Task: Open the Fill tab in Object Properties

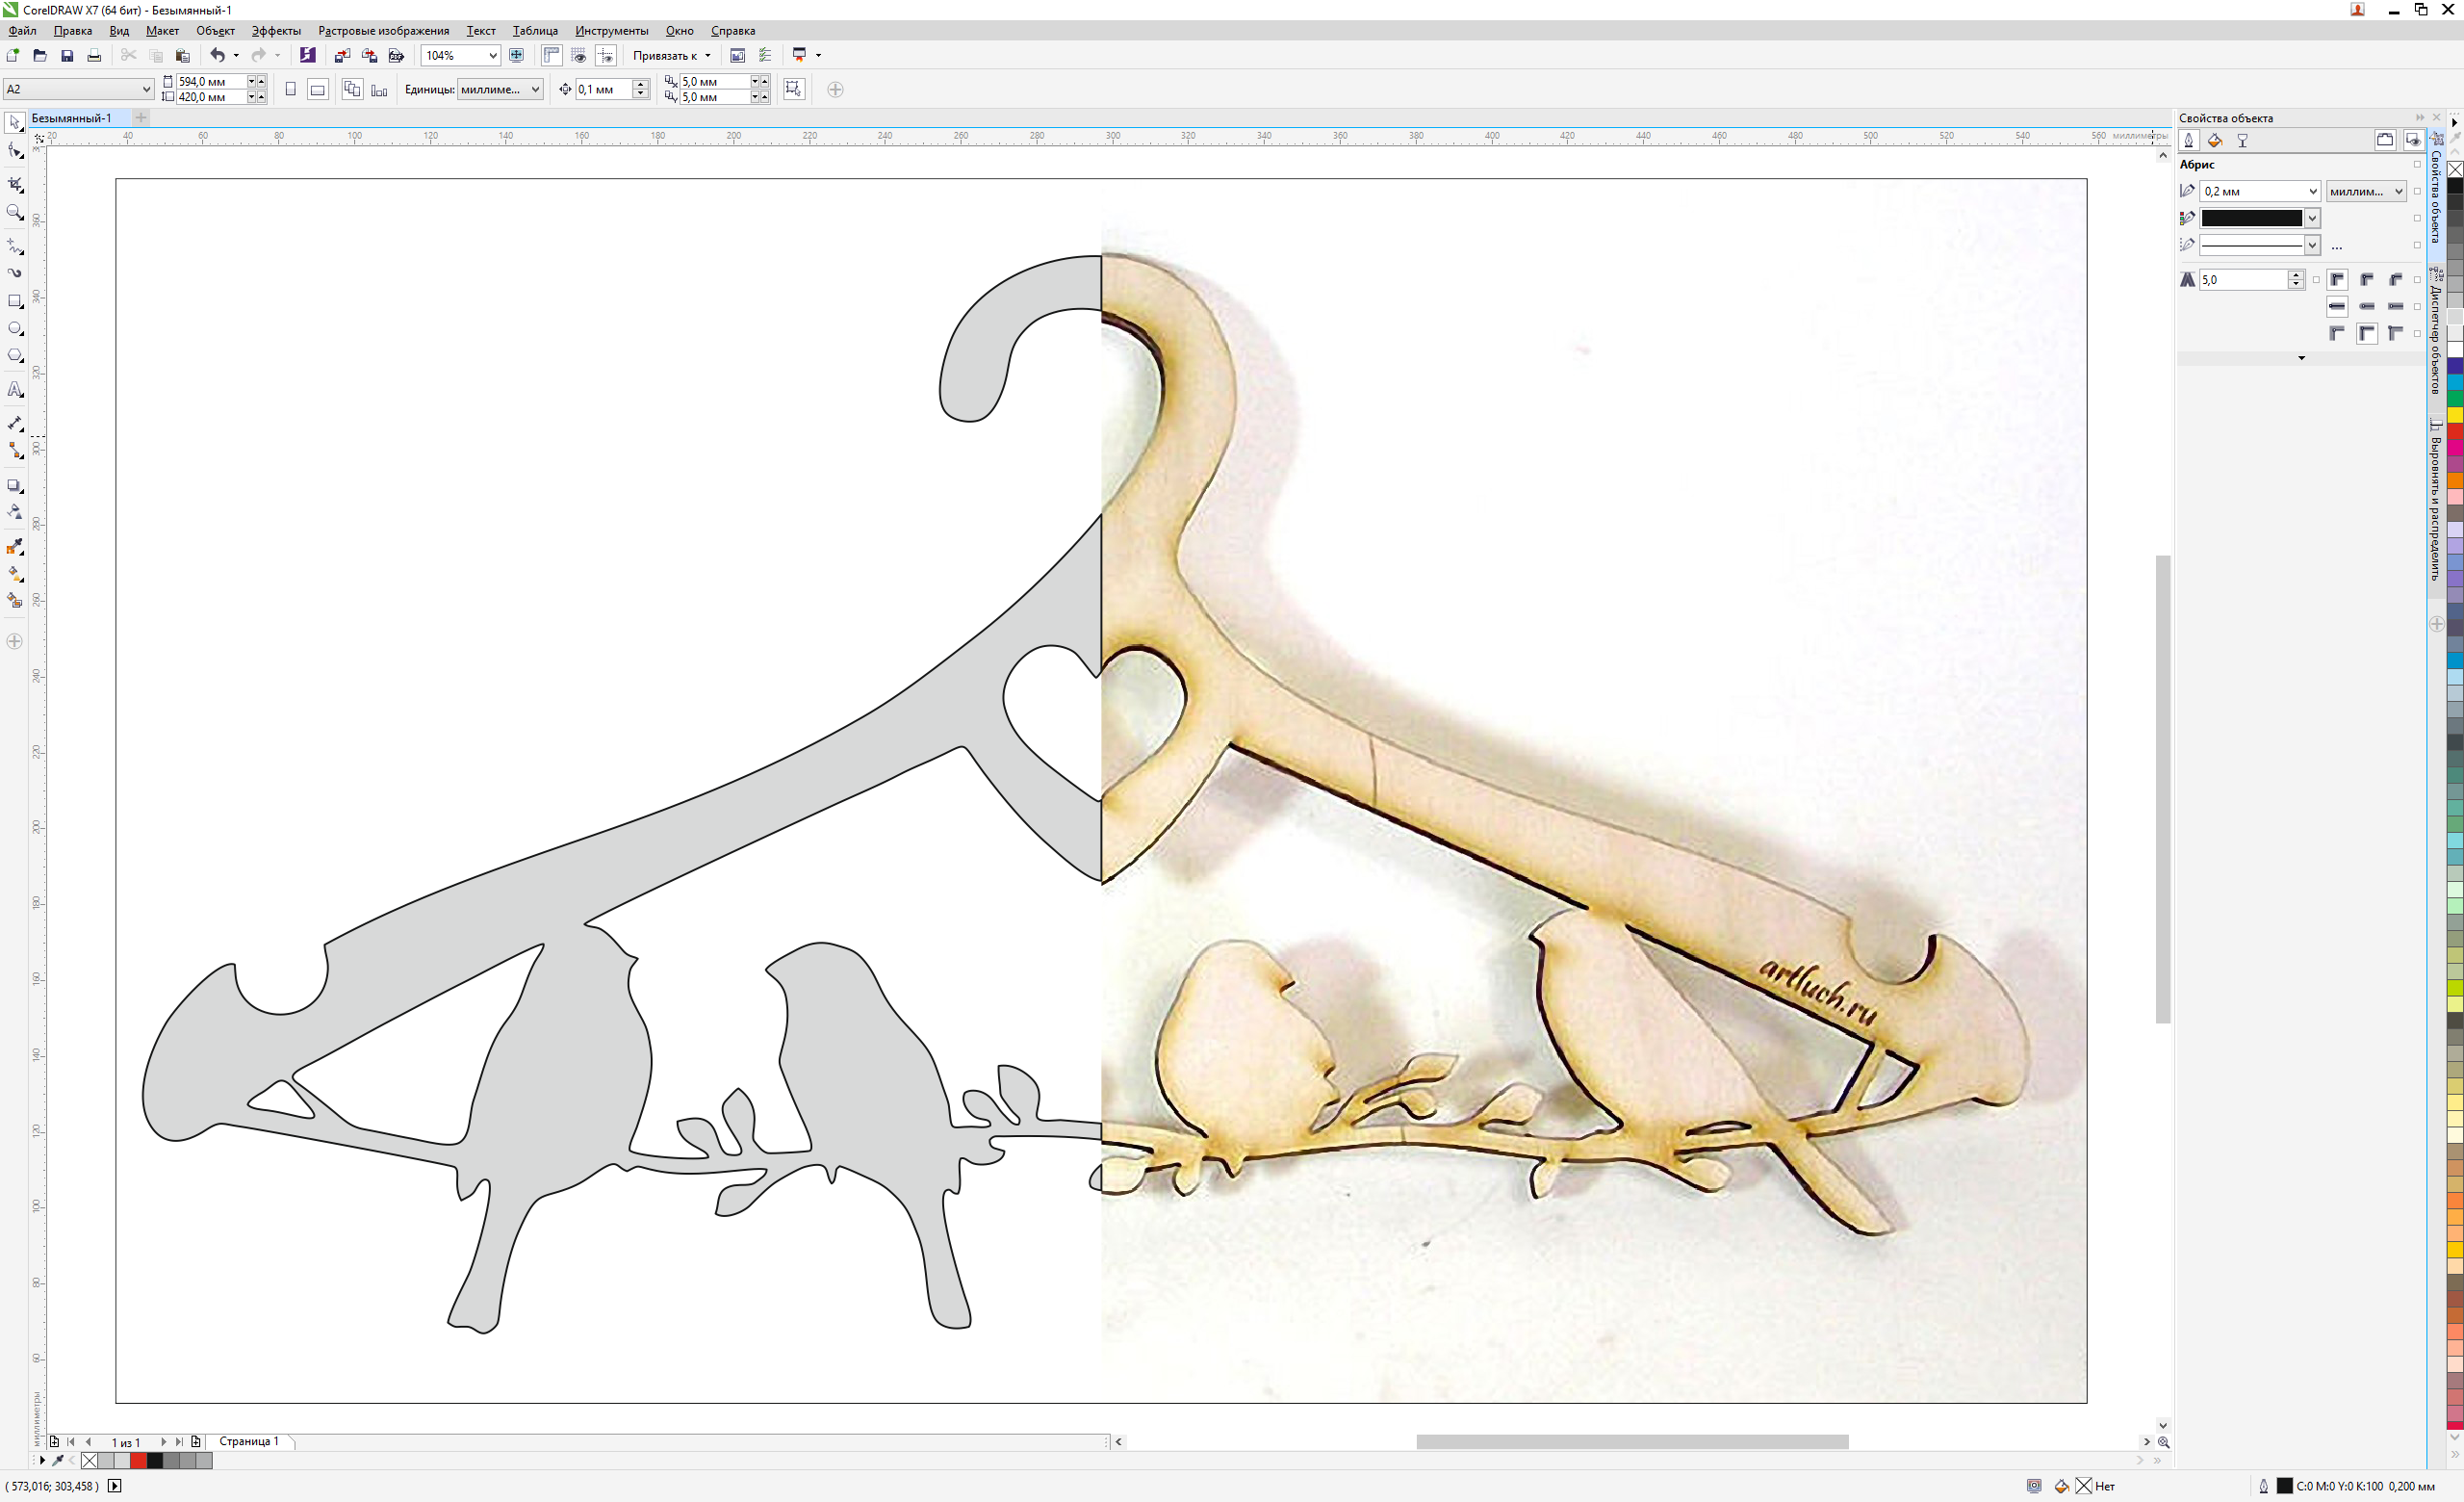Action: [2215, 141]
